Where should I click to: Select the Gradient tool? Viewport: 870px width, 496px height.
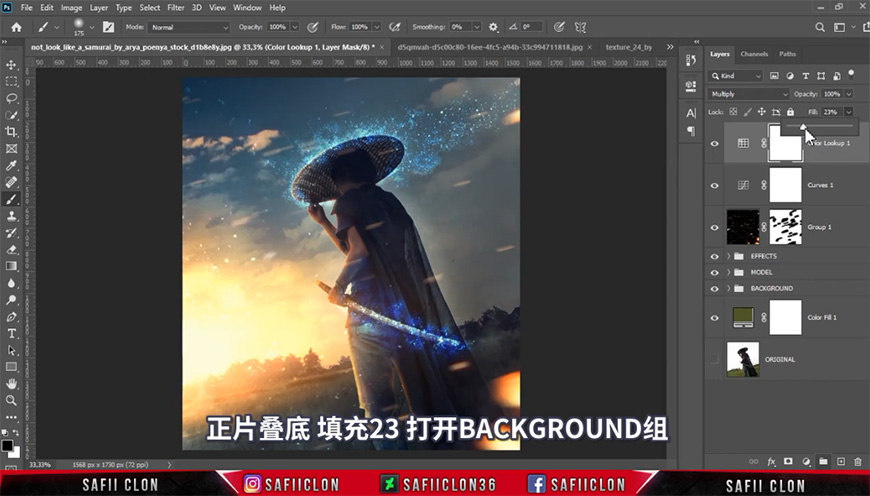11,266
